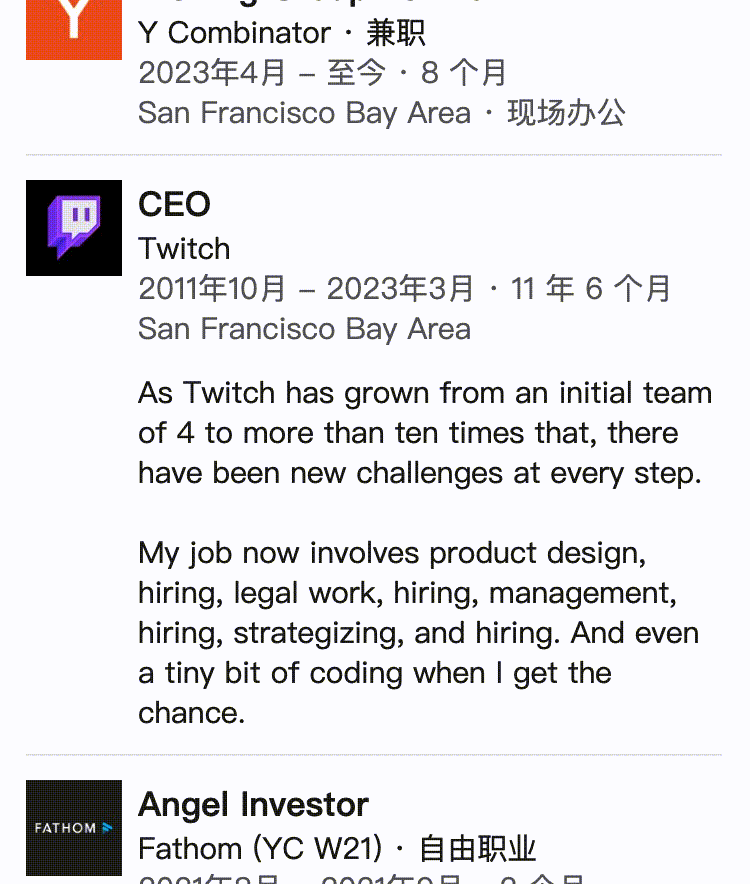
Task: Click the 兼职 employment type label
Action: click(x=396, y=33)
